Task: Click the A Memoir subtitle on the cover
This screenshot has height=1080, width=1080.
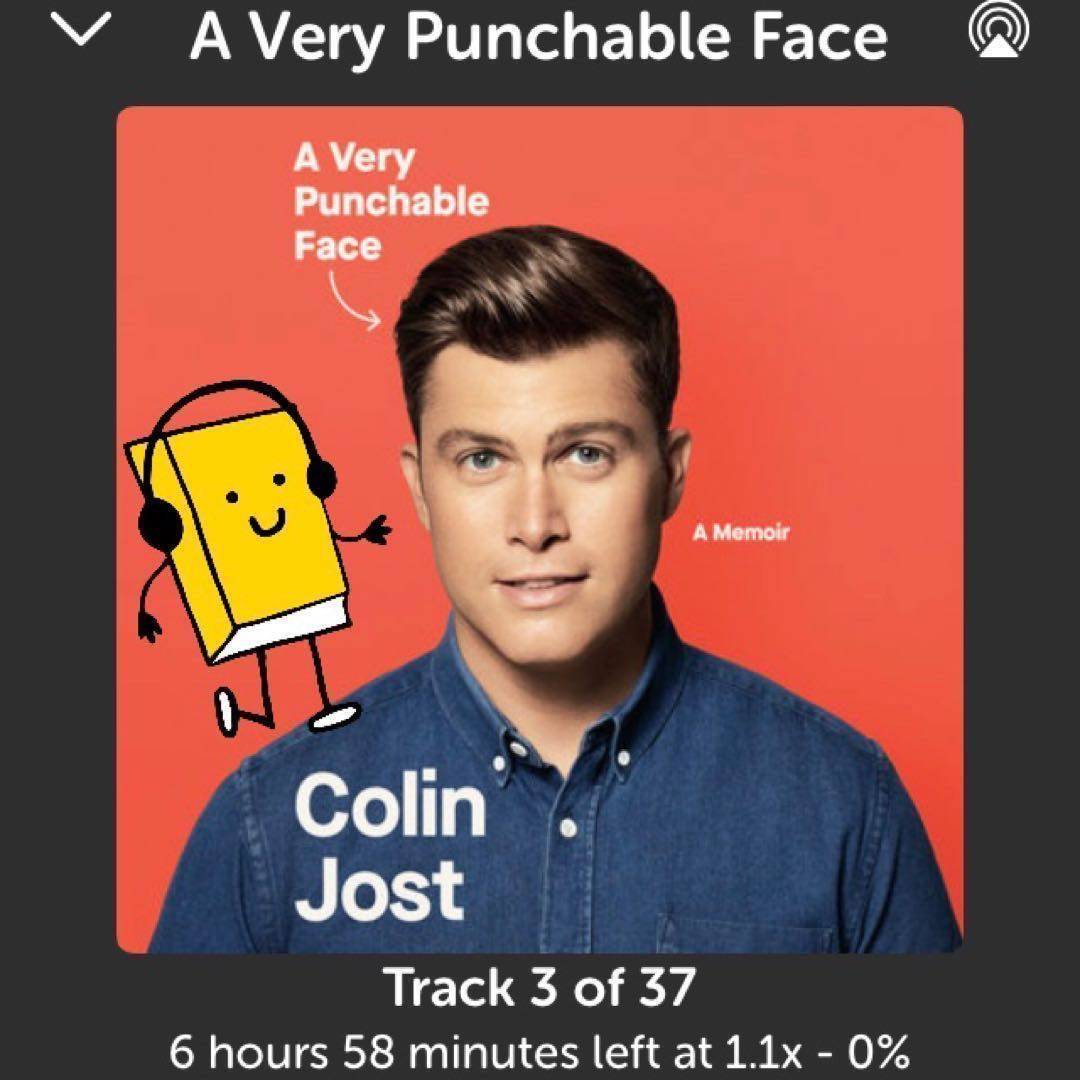Action: pyautogui.click(x=740, y=532)
